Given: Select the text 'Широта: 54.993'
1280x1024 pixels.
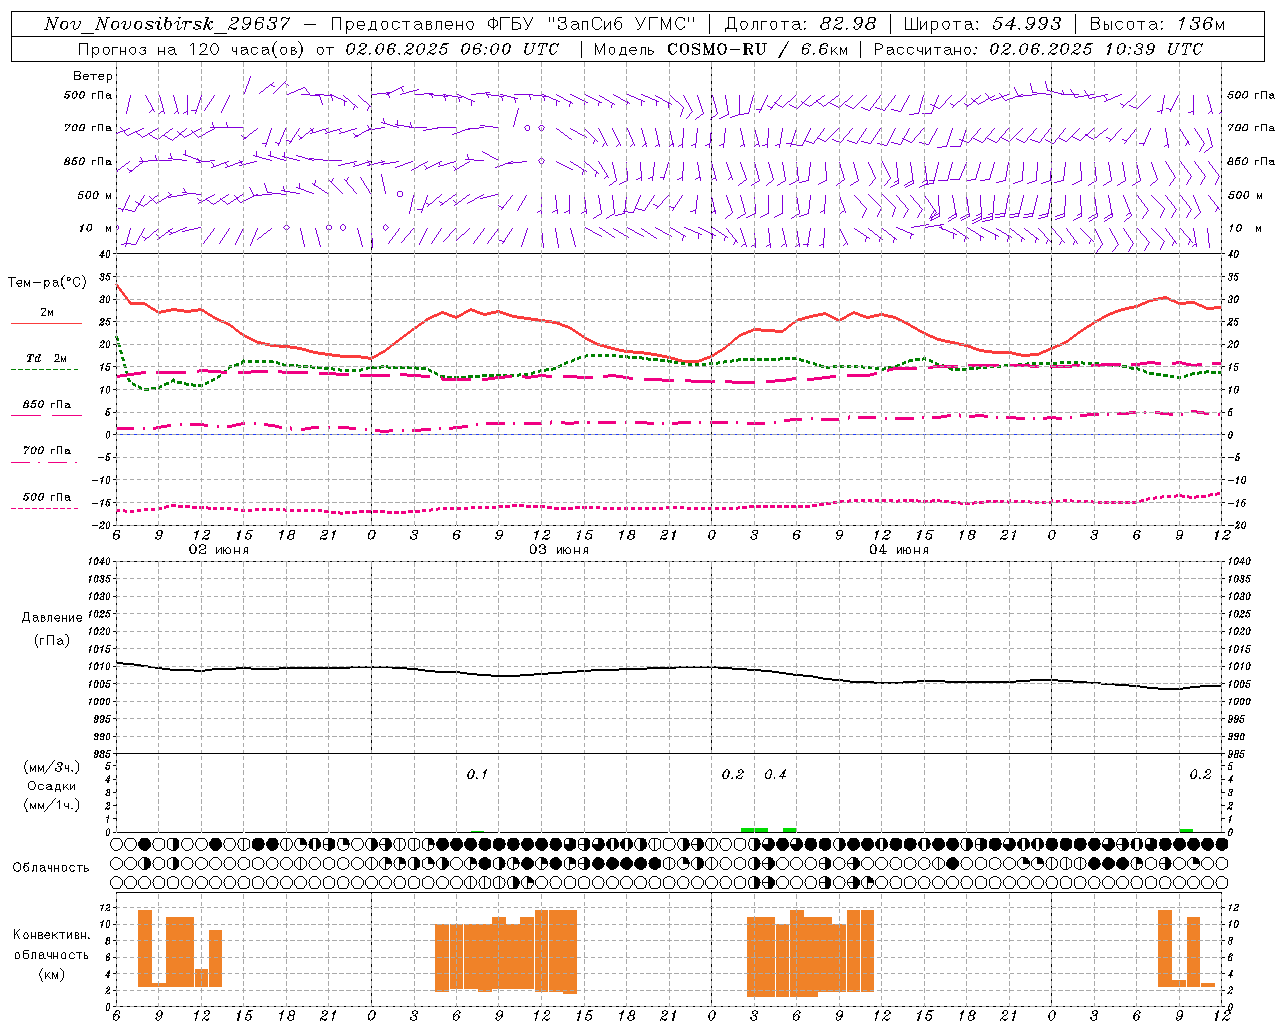Looking at the screenshot, I should coord(982,24).
